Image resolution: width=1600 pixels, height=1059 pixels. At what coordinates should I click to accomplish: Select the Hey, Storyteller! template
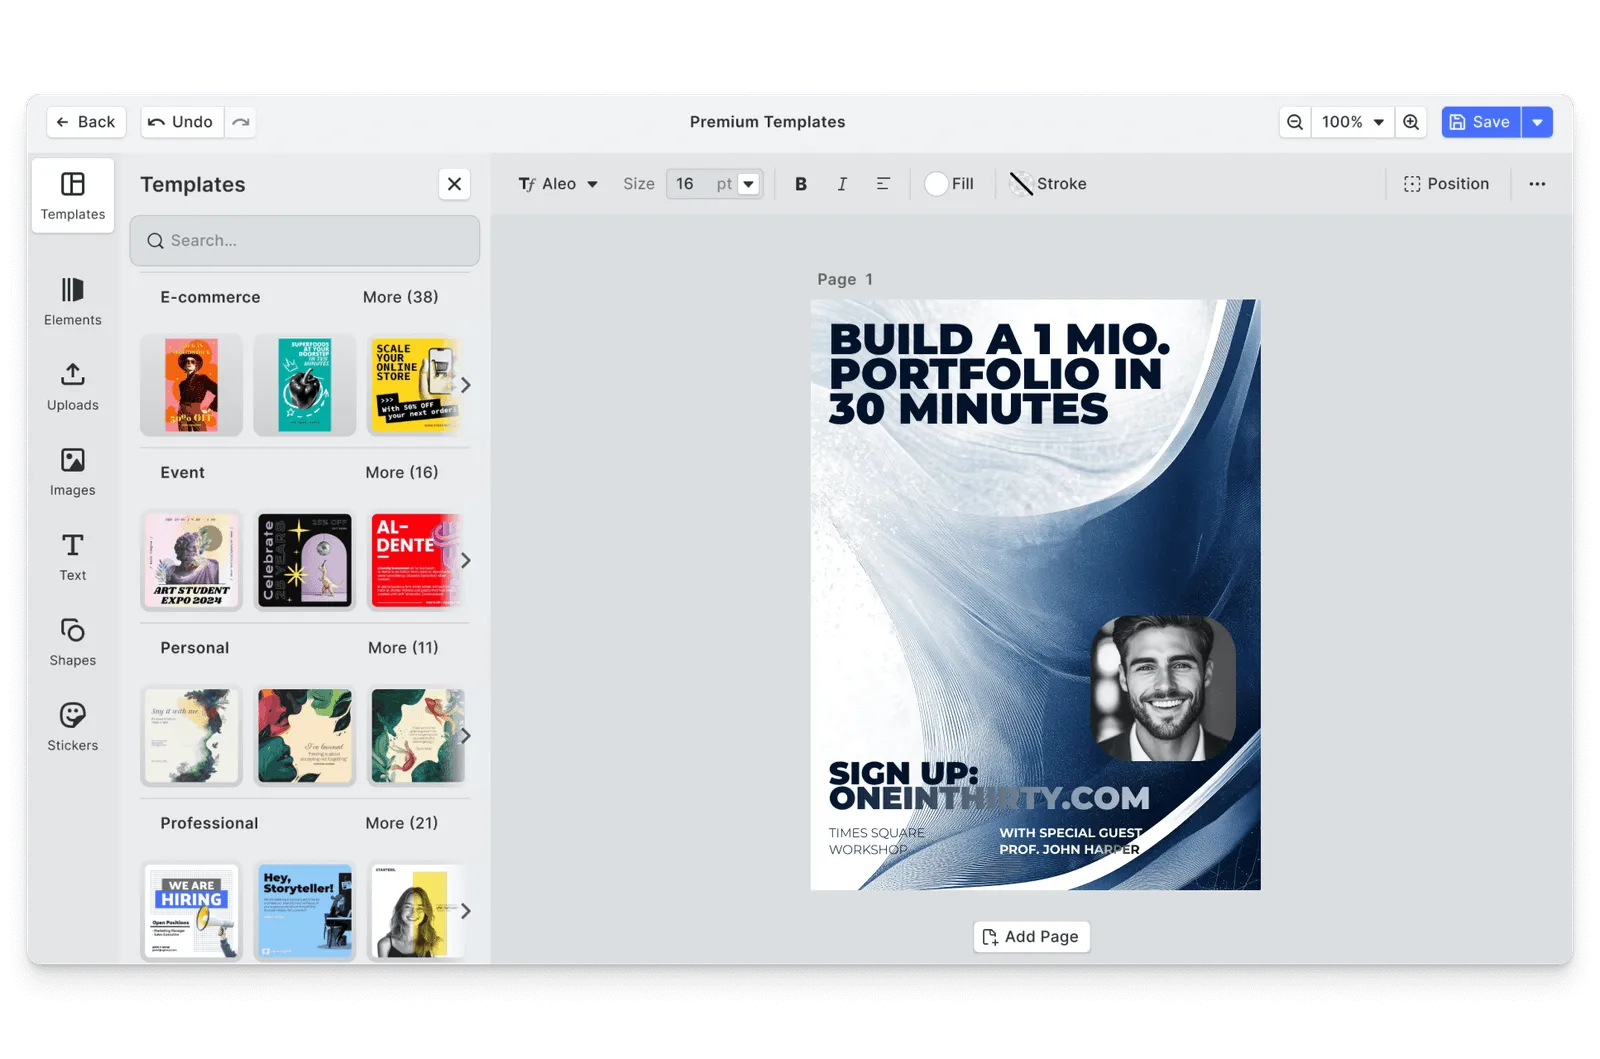click(x=305, y=911)
